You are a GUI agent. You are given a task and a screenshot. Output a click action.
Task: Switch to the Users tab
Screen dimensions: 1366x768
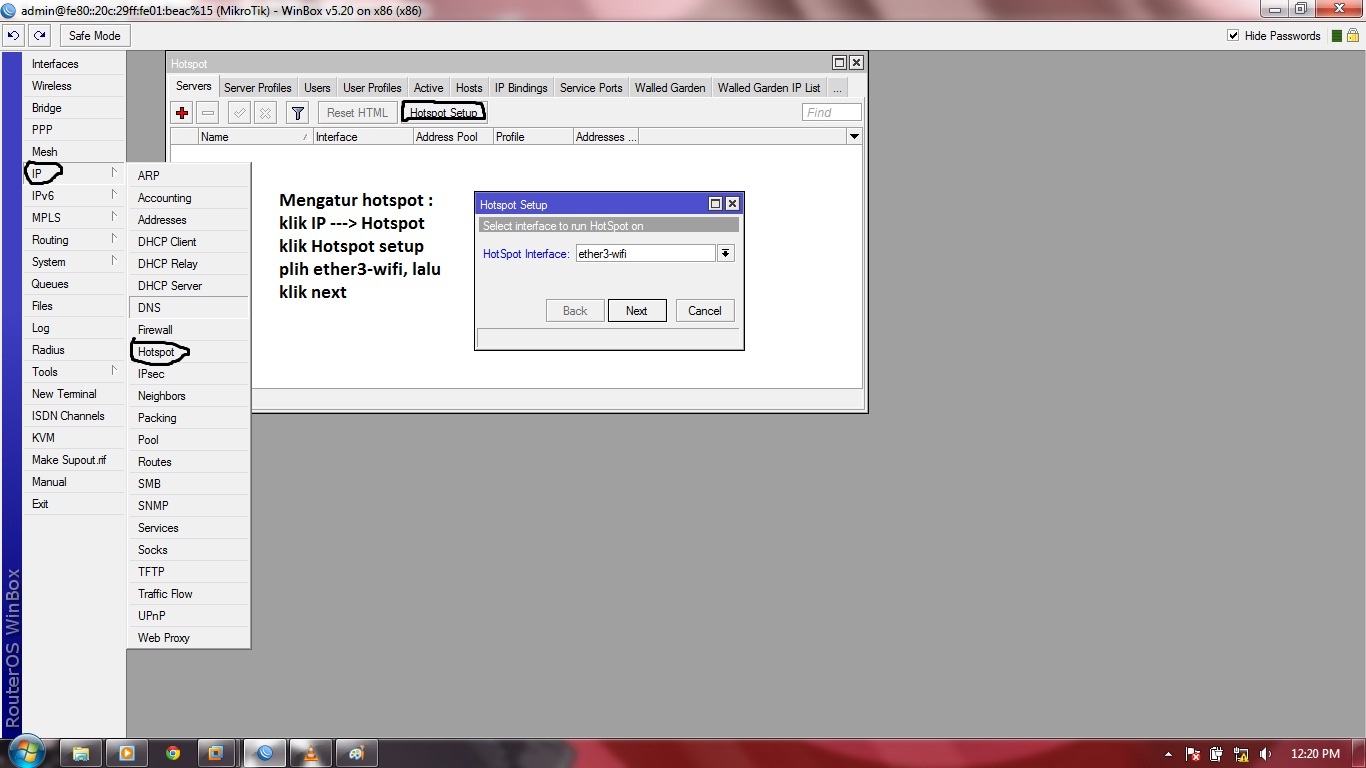point(317,88)
